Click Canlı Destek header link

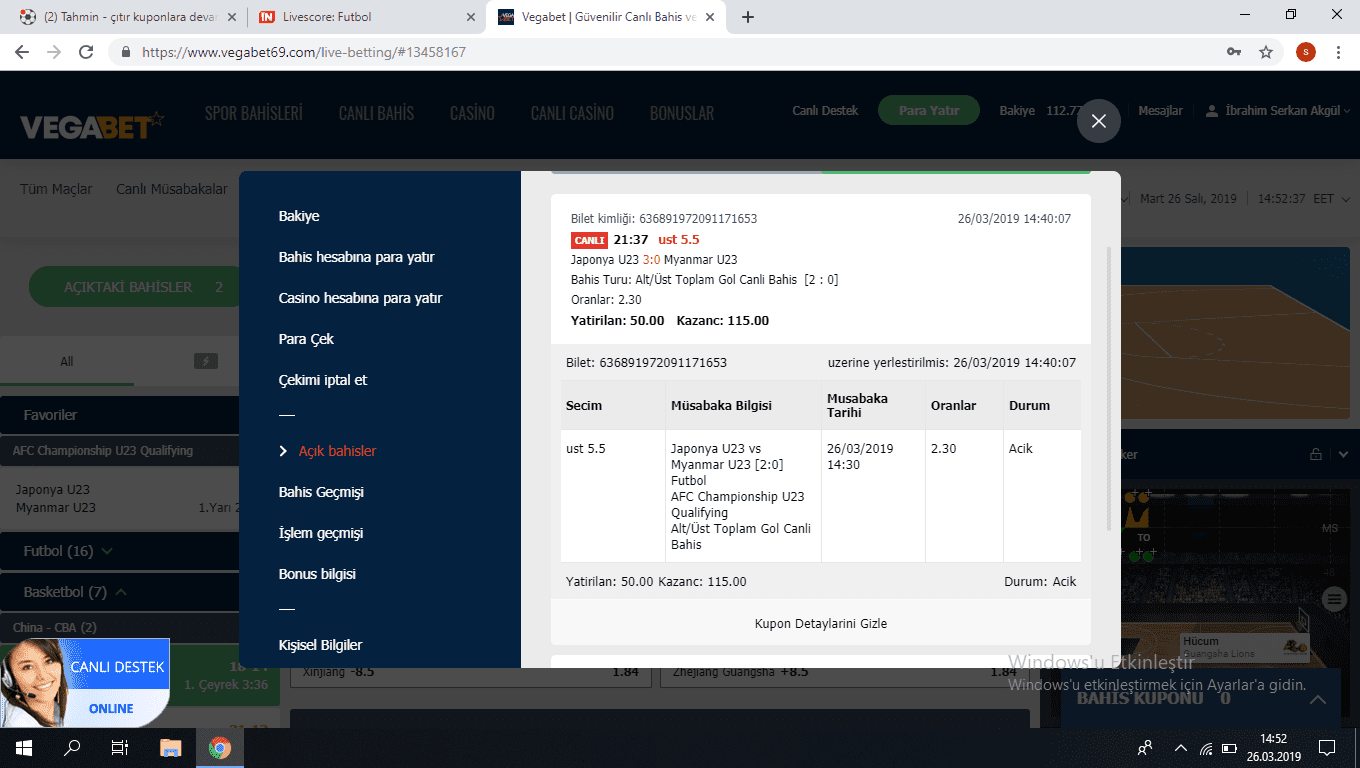tap(825, 111)
